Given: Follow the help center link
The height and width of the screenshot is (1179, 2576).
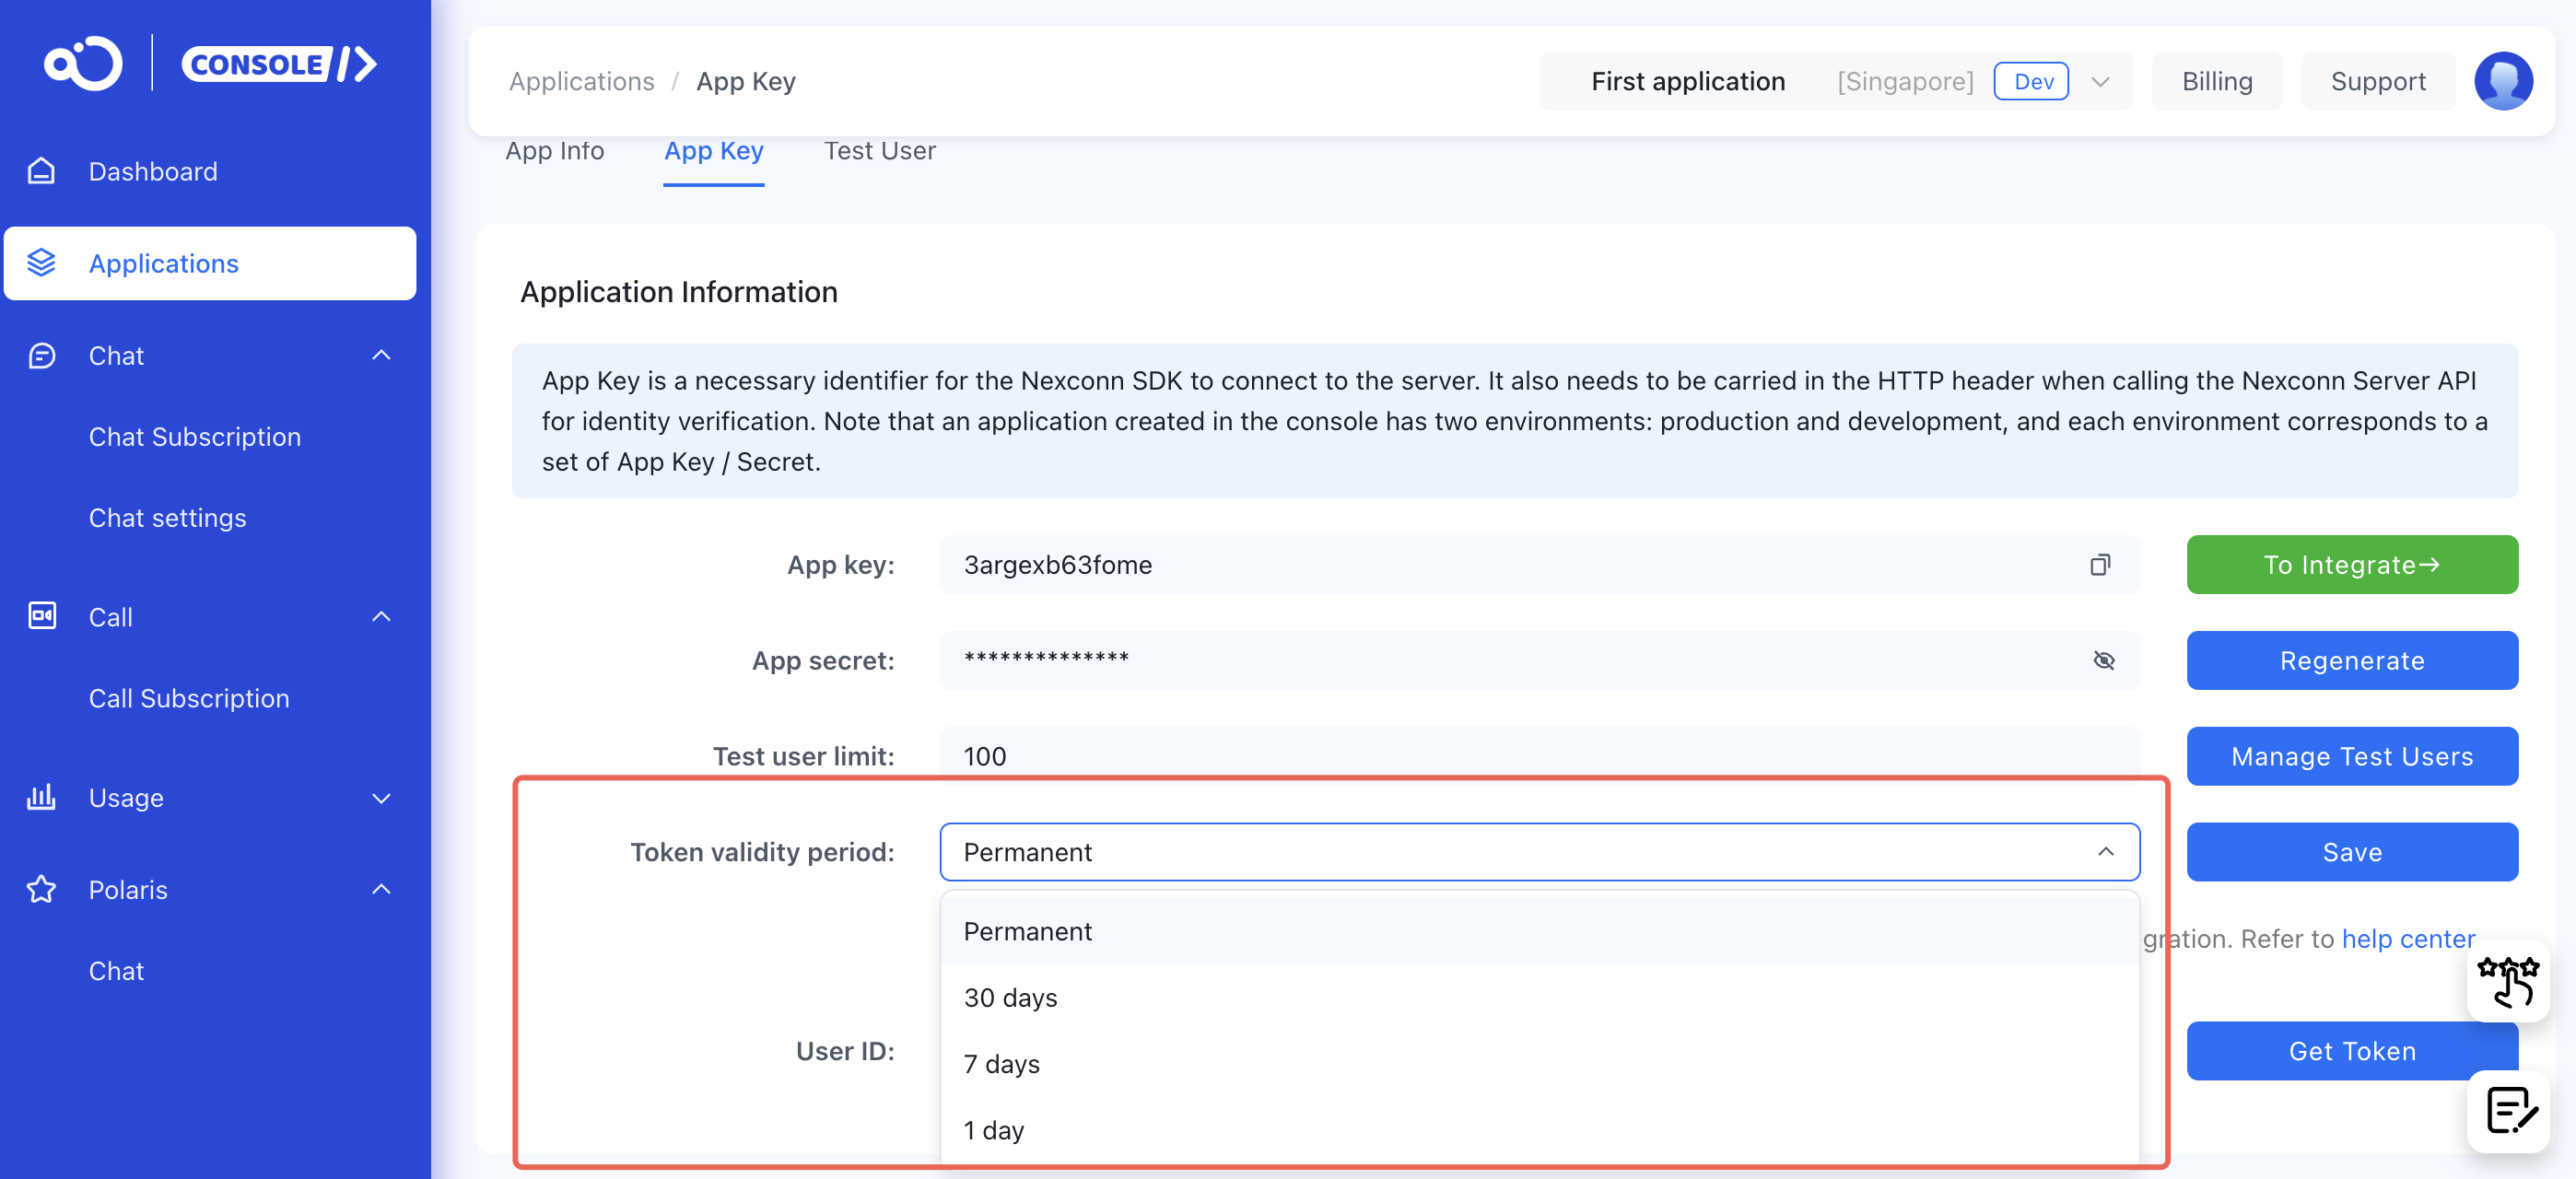Looking at the screenshot, I should [2407, 938].
